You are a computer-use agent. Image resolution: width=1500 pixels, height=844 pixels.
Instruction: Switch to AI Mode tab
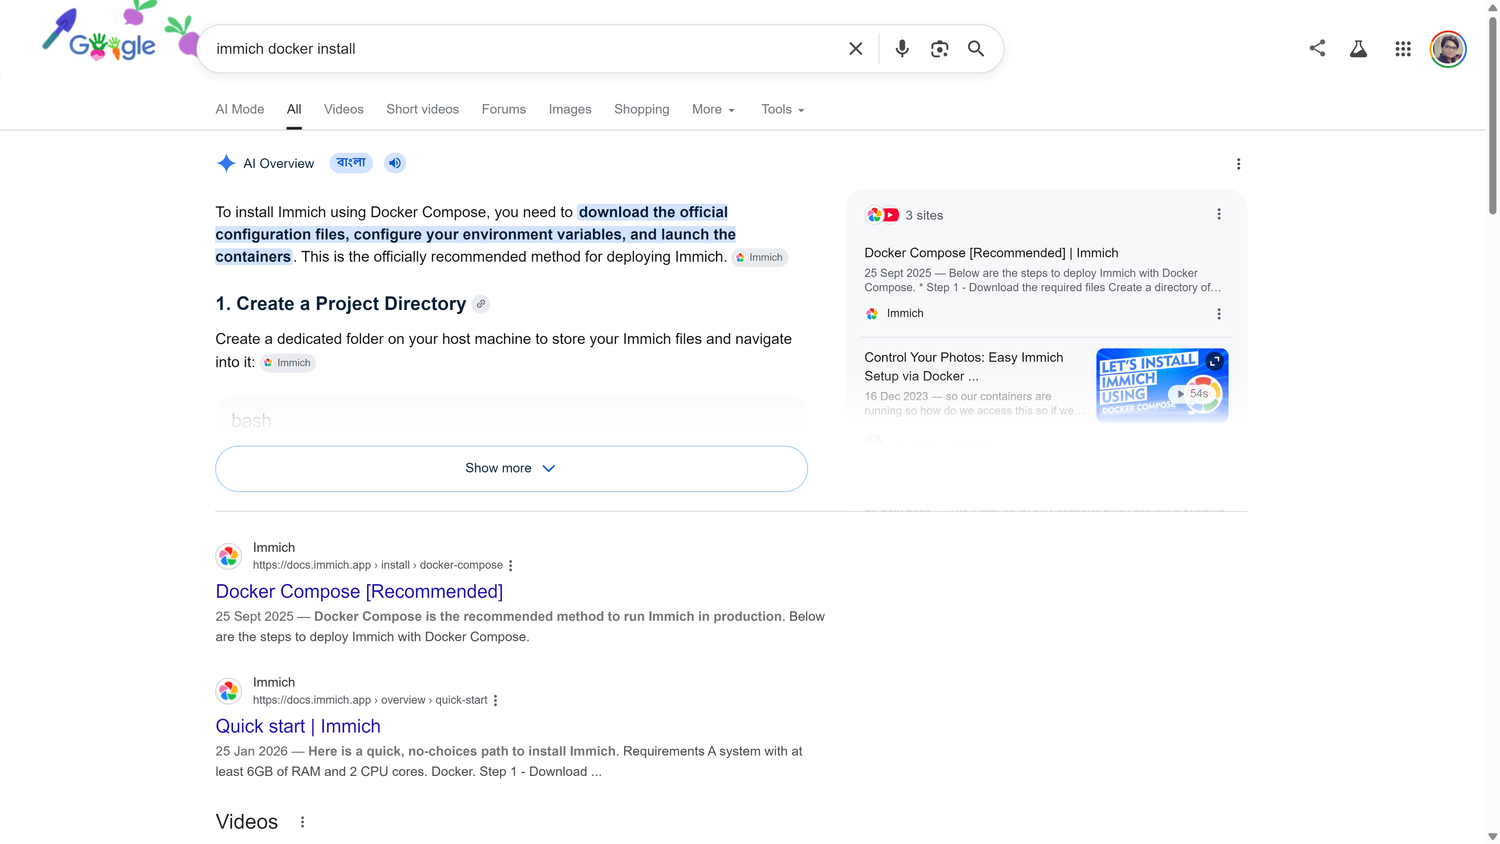(x=240, y=110)
